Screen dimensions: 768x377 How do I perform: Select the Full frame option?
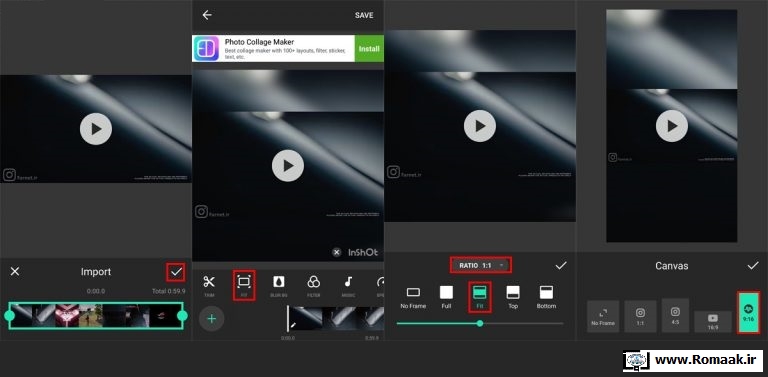tap(446, 297)
